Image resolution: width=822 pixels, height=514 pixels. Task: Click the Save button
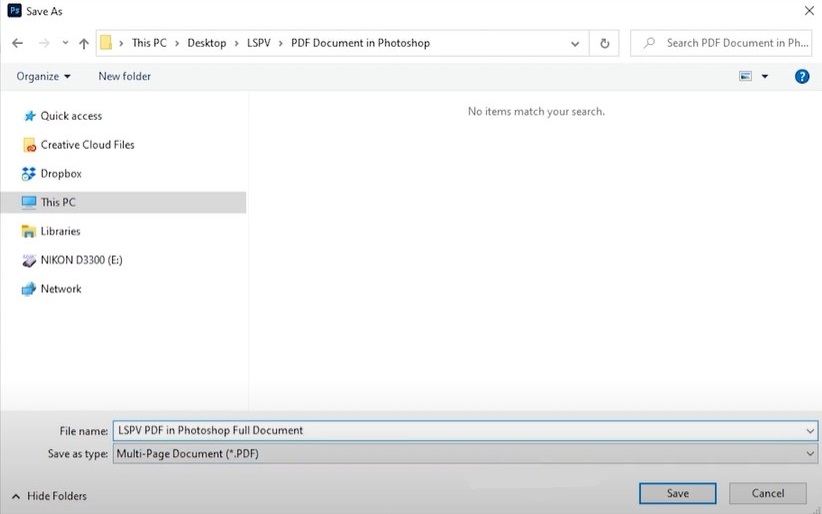677,493
